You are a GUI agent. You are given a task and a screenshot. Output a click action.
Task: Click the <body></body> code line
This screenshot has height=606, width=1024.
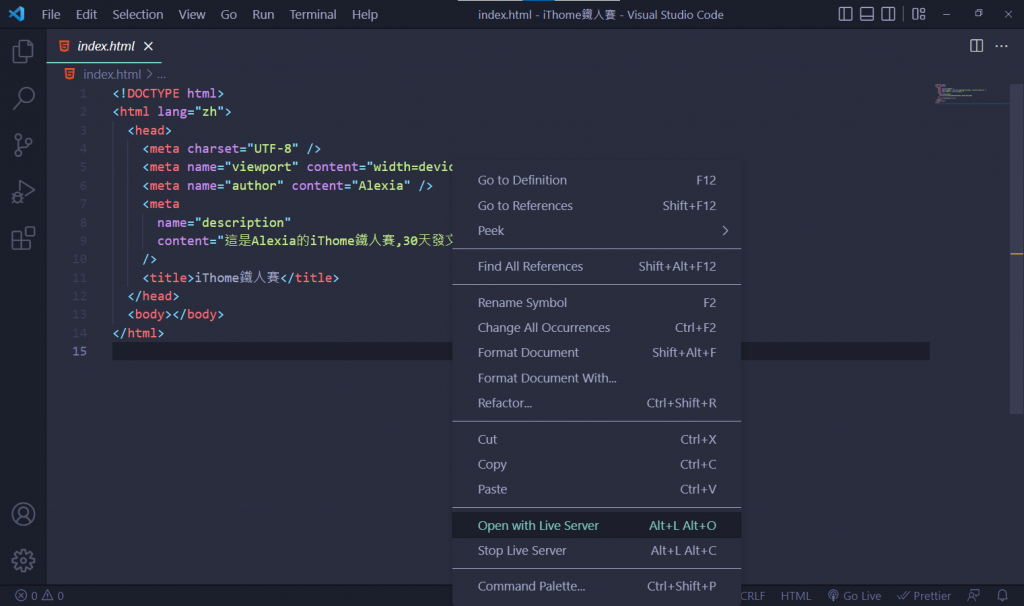coord(176,314)
